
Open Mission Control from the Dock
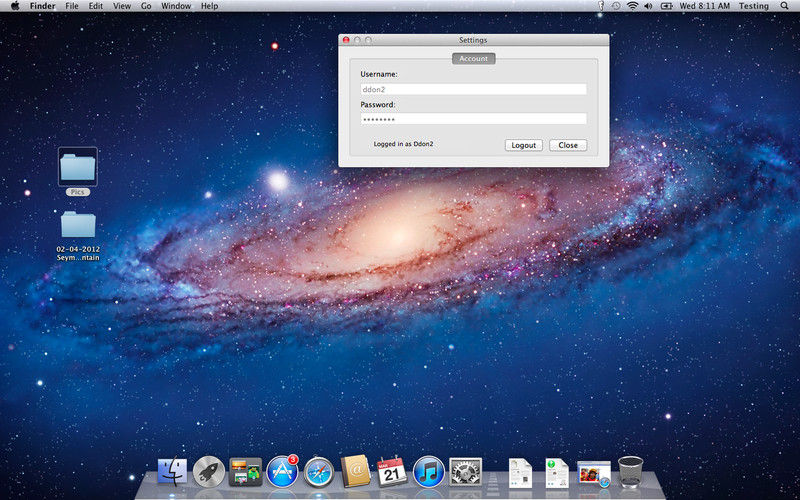pyautogui.click(x=245, y=471)
